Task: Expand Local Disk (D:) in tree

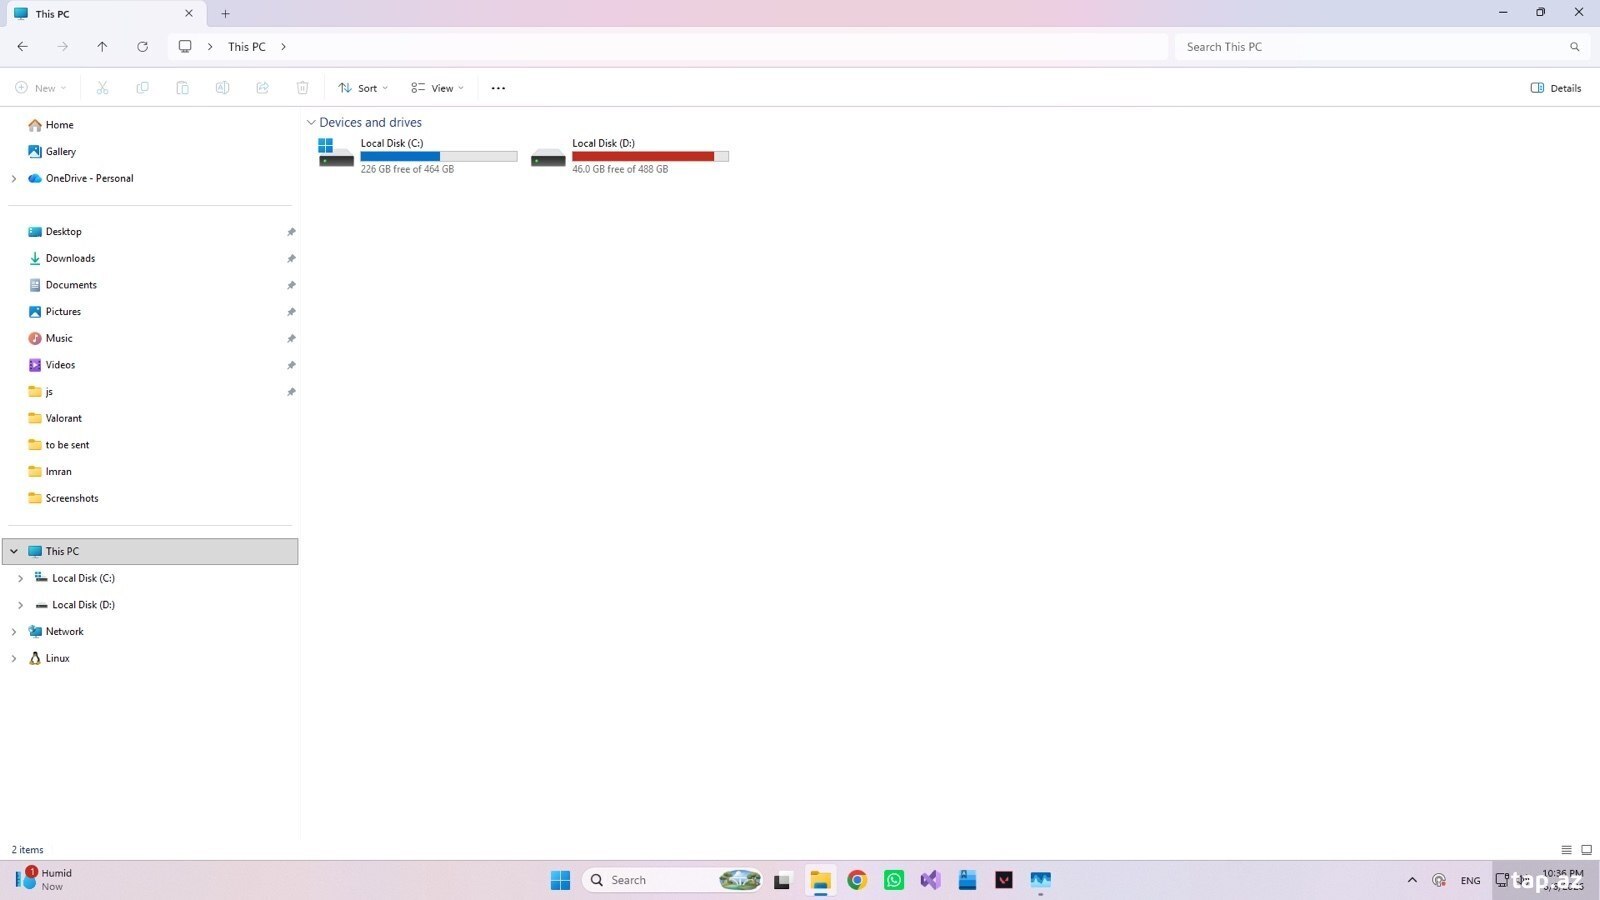Action: [x=20, y=605]
